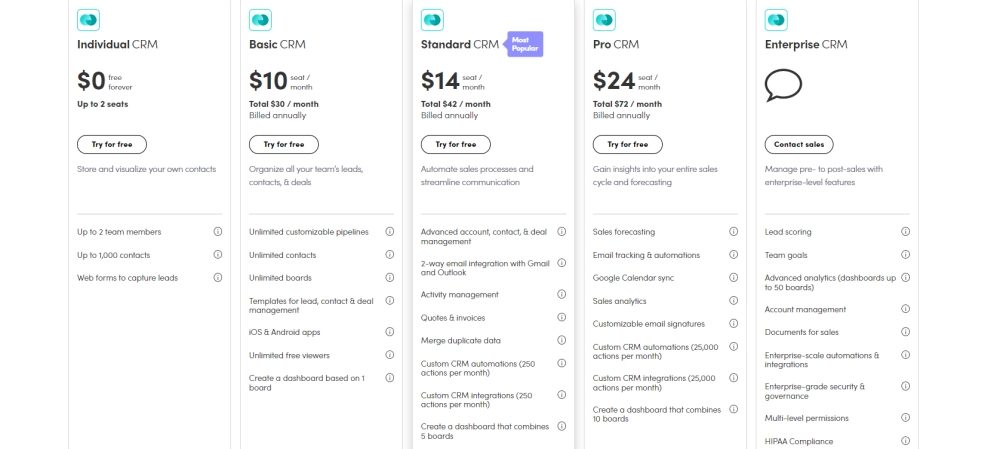
Task: Click info icon next to Lead scoring
Action: tap(905, 232)
